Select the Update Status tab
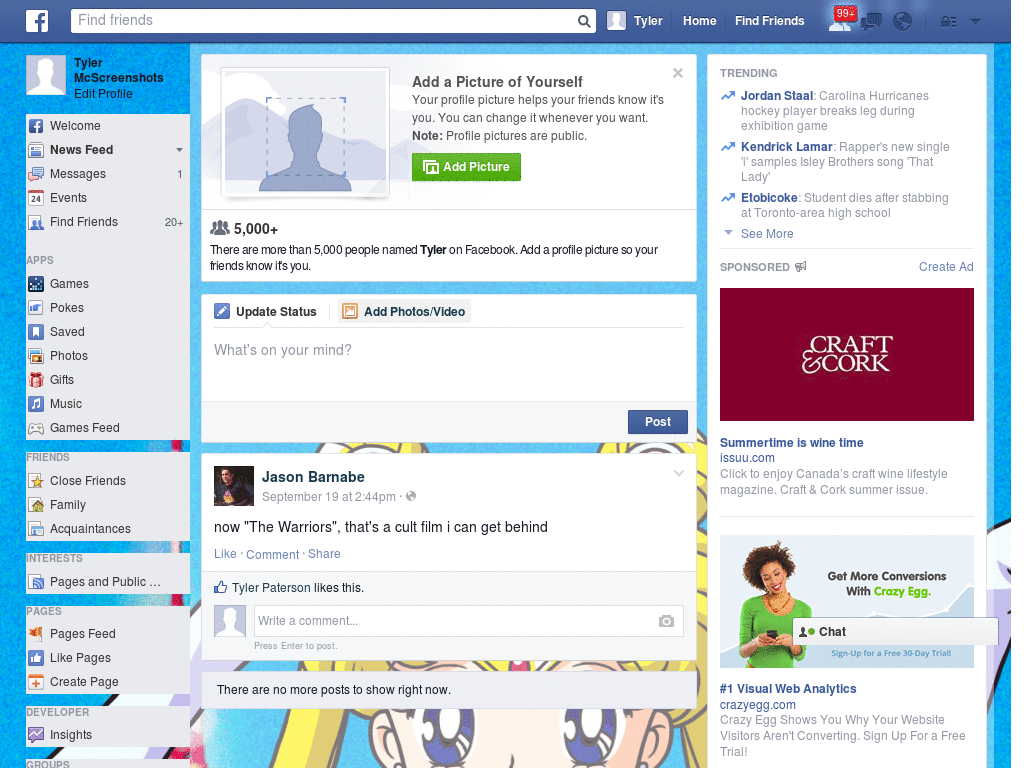The width and height of the screenshot is (1024, 768). [x=266, y=312]
